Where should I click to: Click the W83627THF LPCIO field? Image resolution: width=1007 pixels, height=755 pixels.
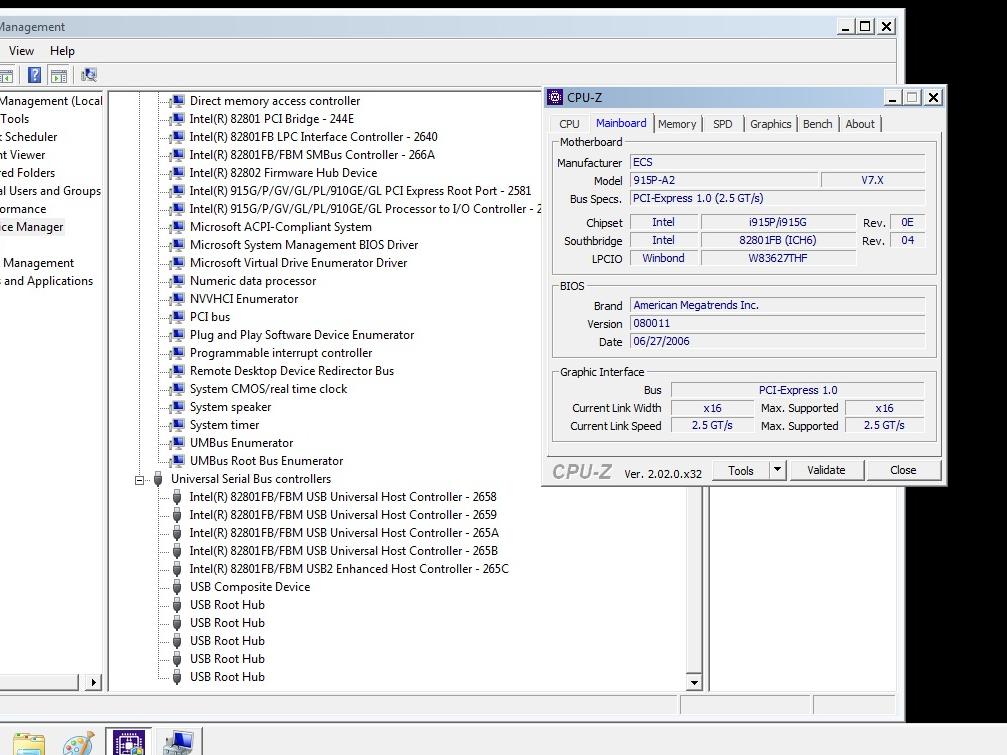pos(778,258)
